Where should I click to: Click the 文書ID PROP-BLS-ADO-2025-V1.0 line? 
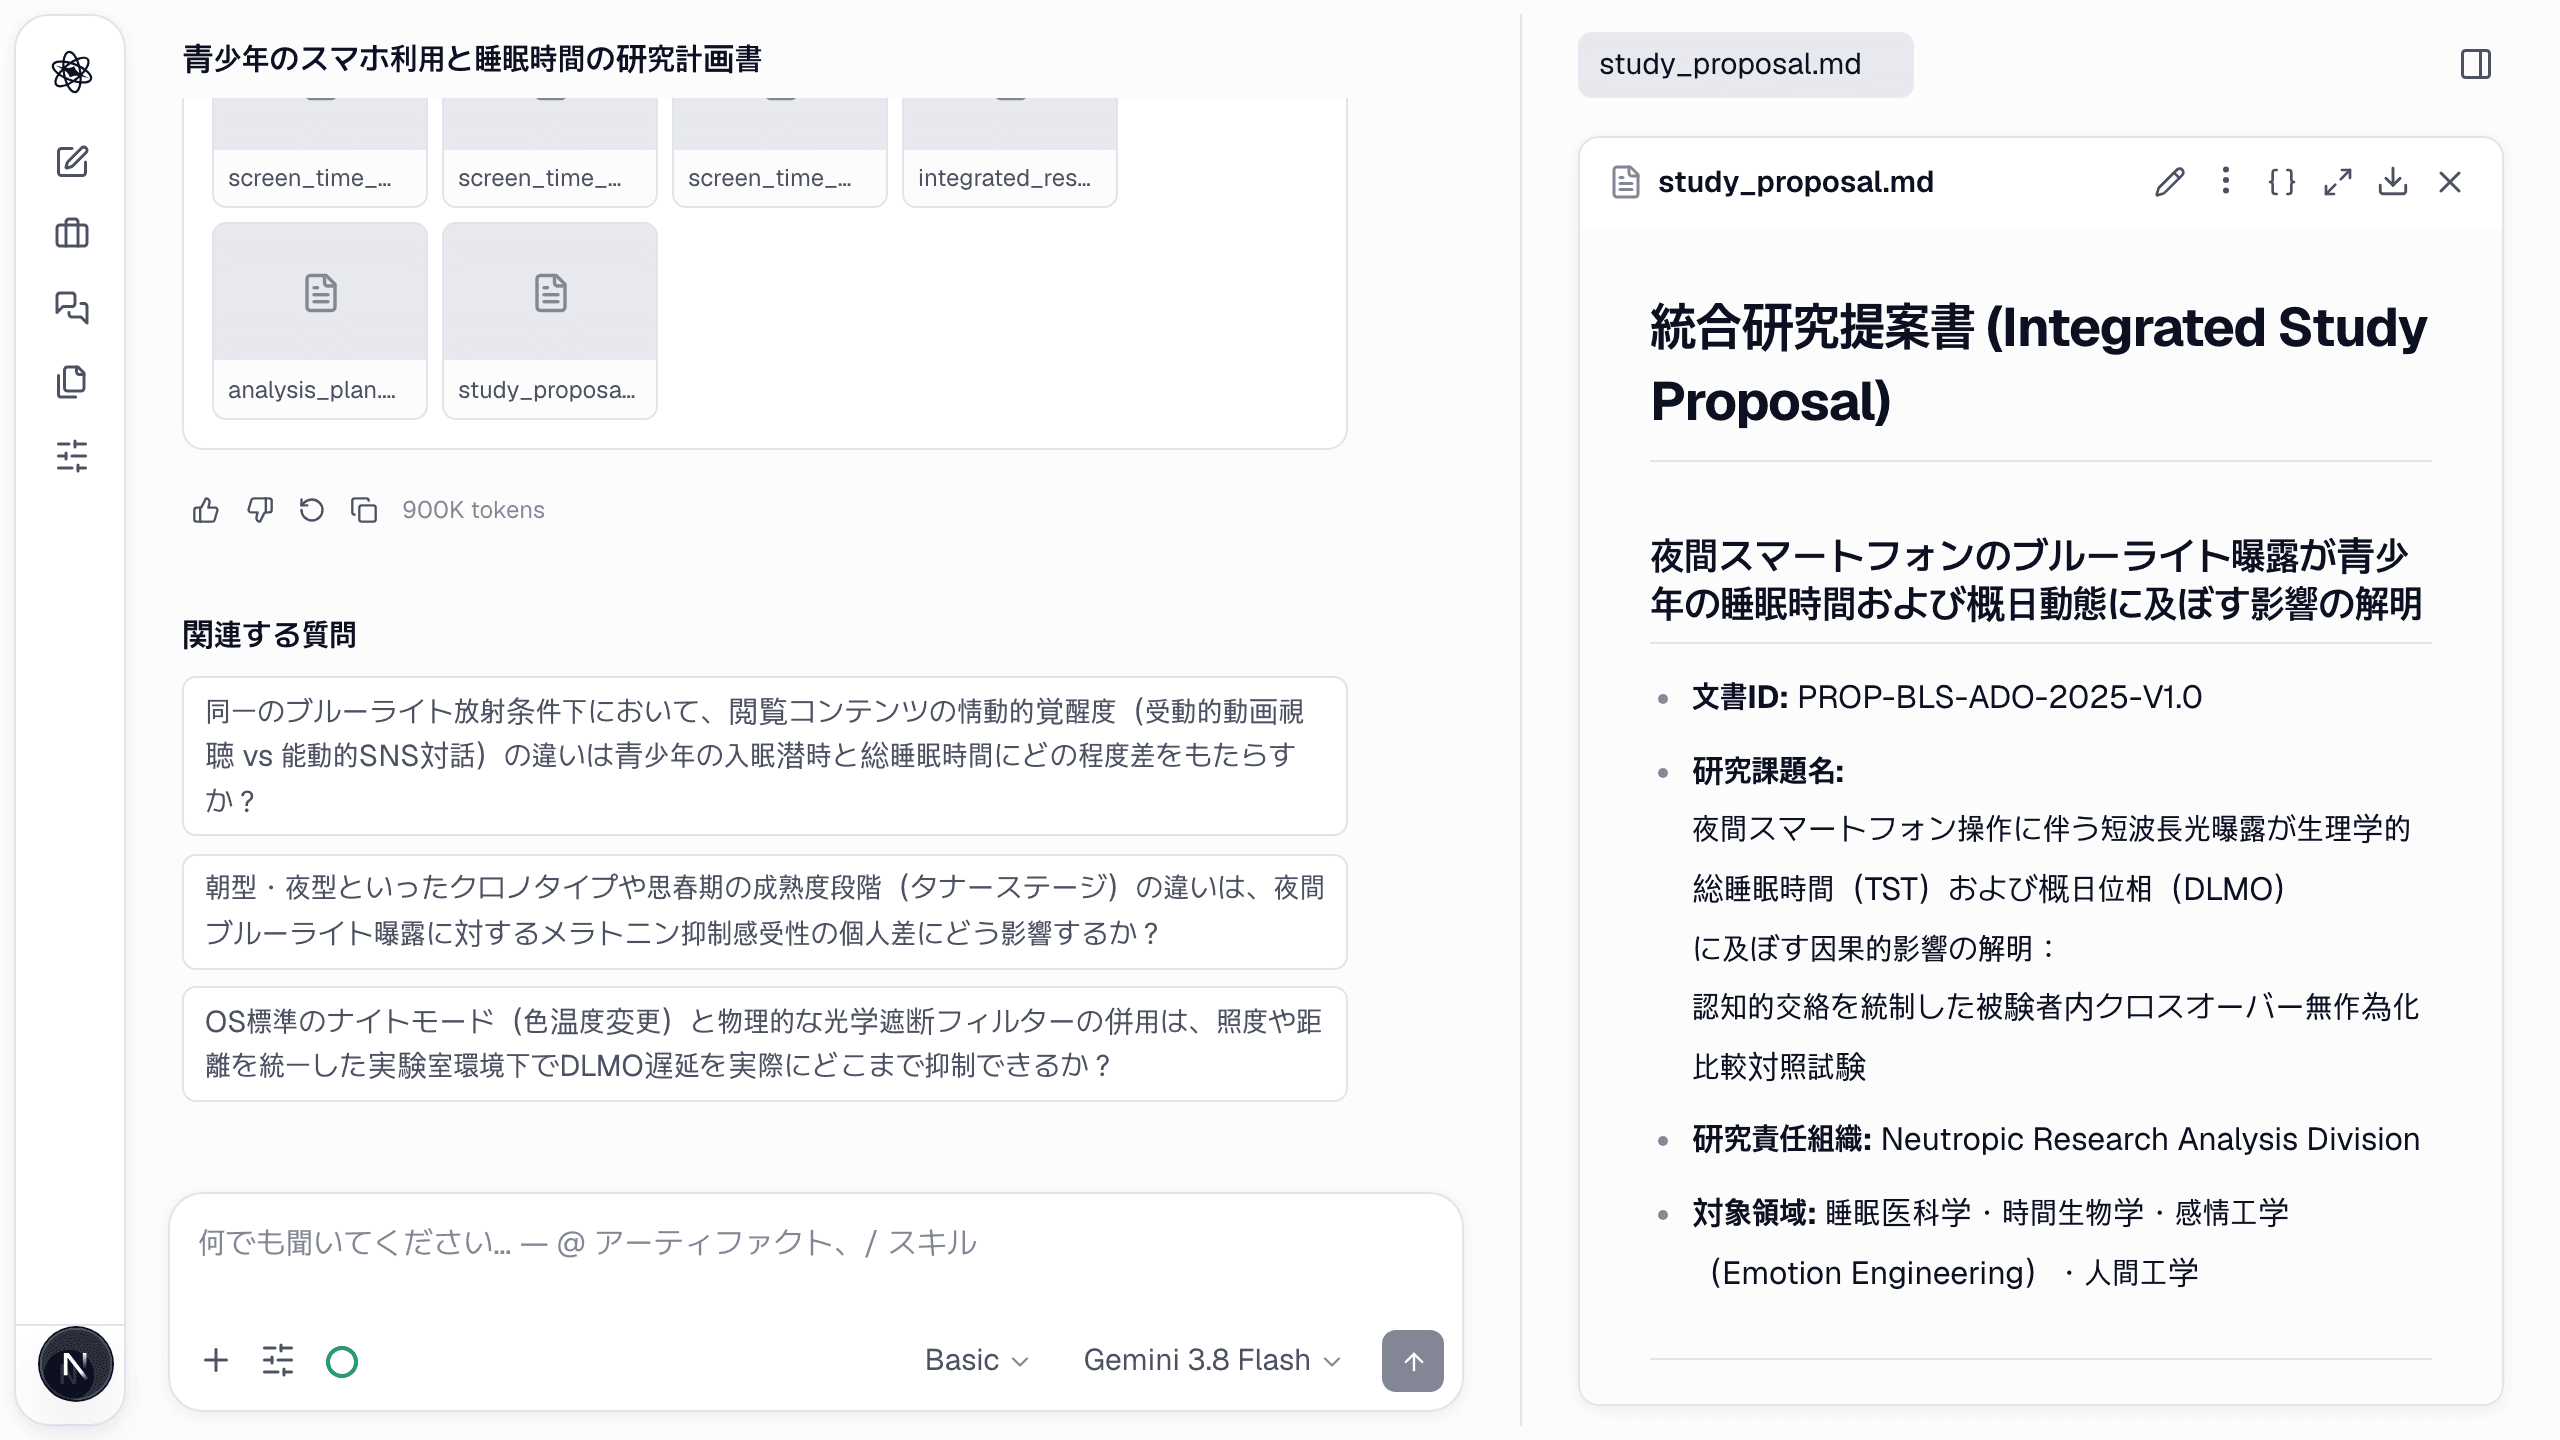tap(1947, 697)
